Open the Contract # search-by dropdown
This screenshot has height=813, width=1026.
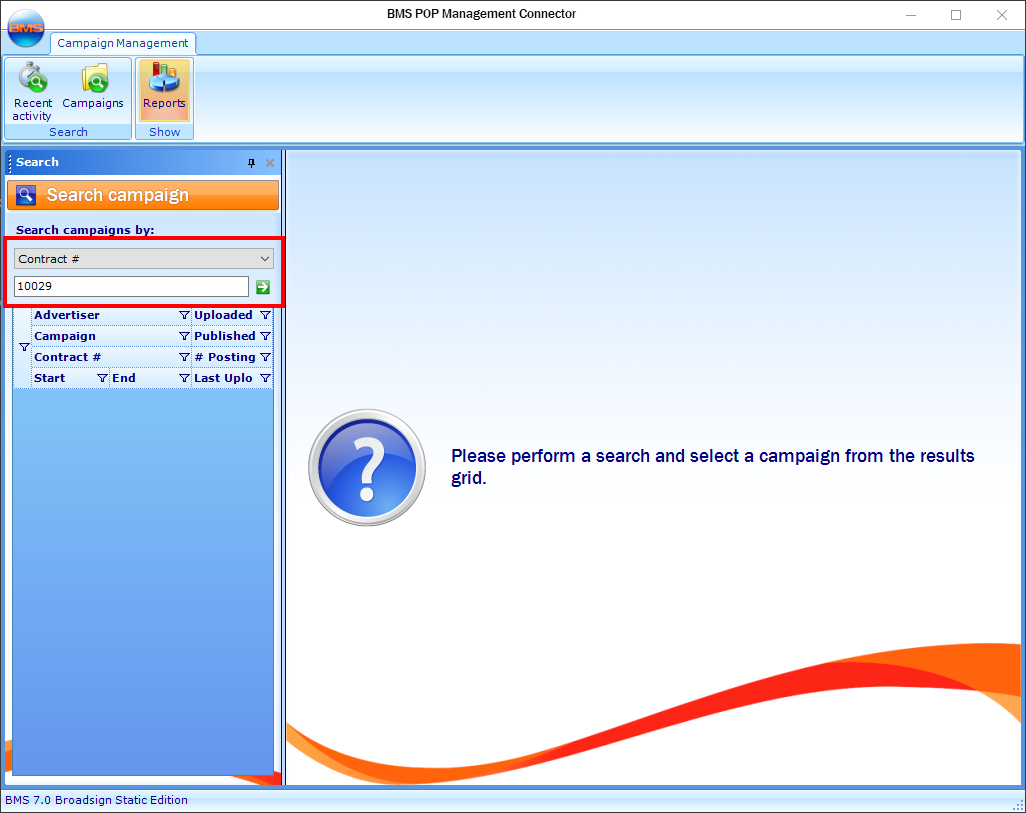click(143, 259)
